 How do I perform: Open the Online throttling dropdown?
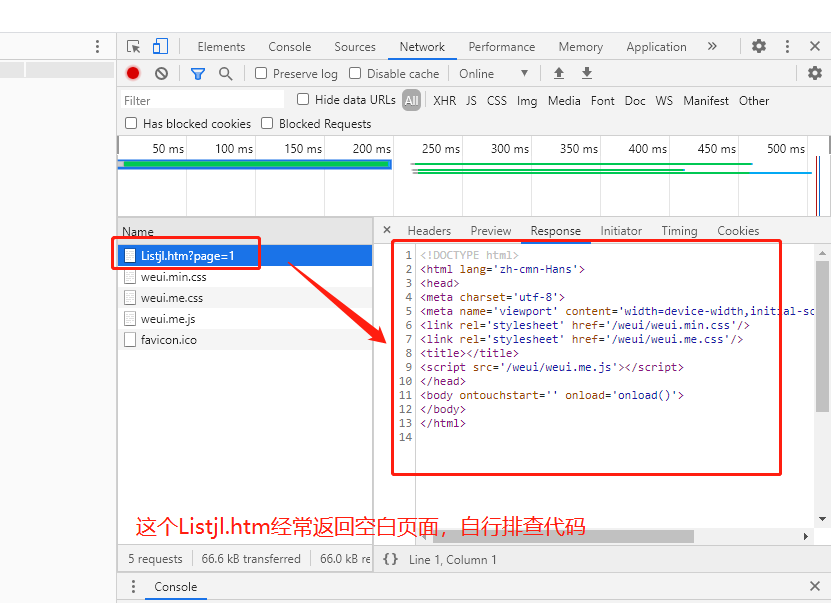493,74
